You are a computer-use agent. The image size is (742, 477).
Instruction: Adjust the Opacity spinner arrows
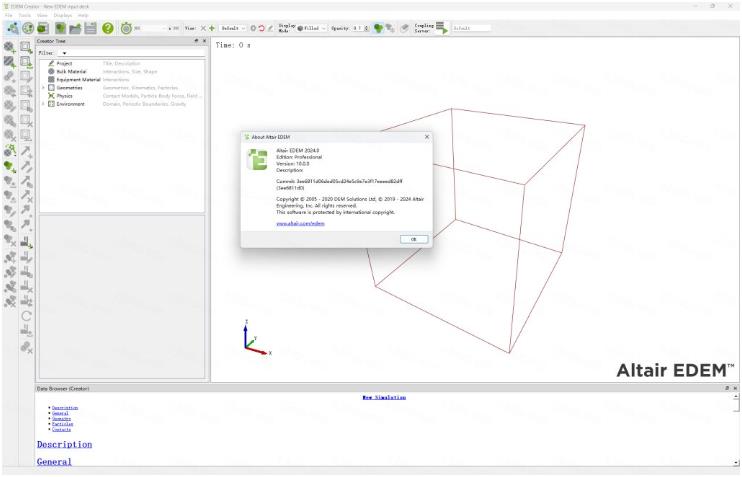point(366,28)
